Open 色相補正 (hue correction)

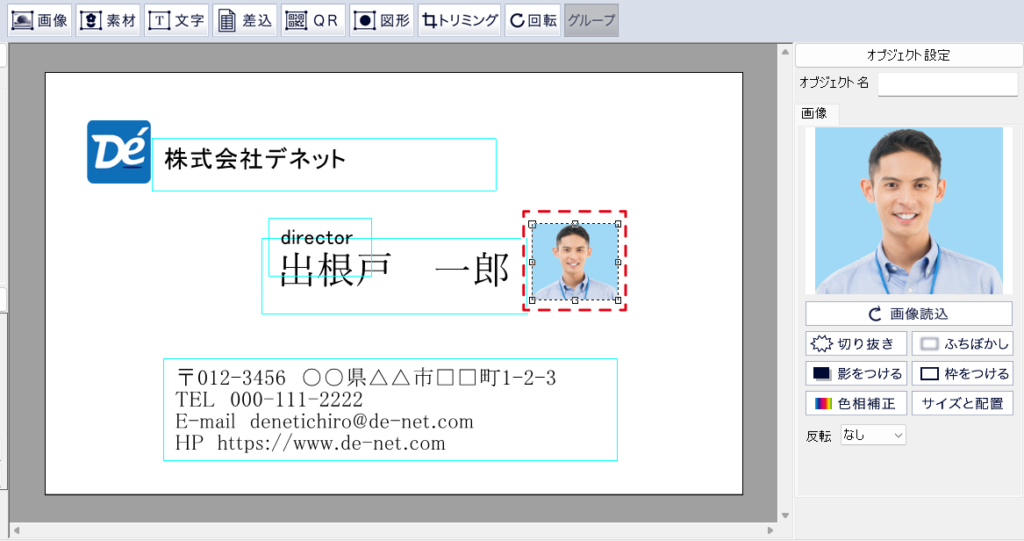pyautogui.click(x=856, y=404)
